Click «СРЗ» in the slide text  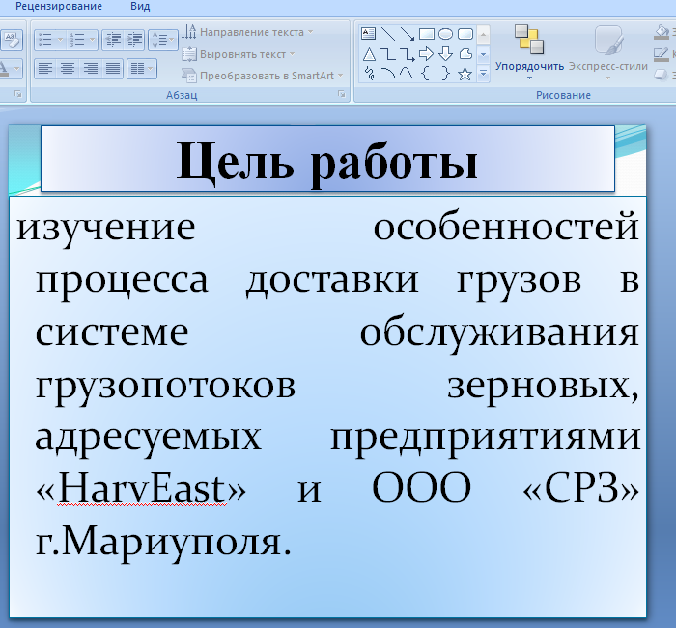(580, 488)
